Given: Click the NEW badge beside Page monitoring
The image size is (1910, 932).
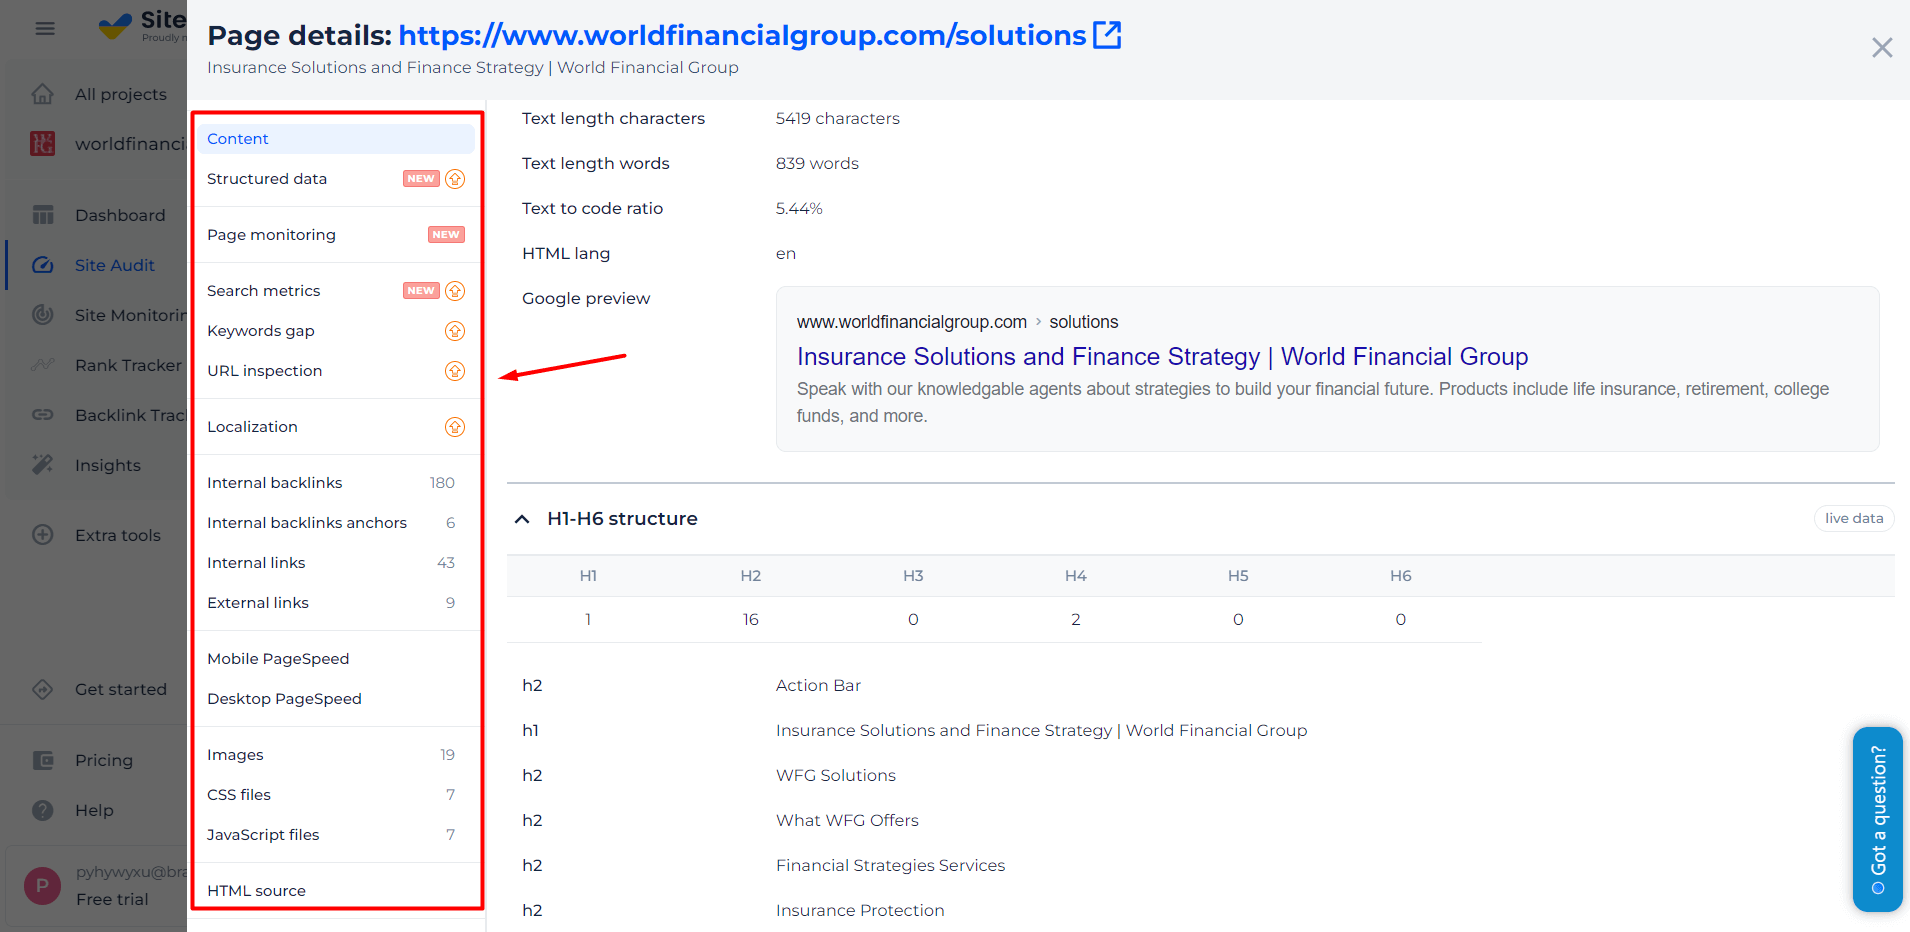Looking at the screenshot, I should tap(446, 235).
